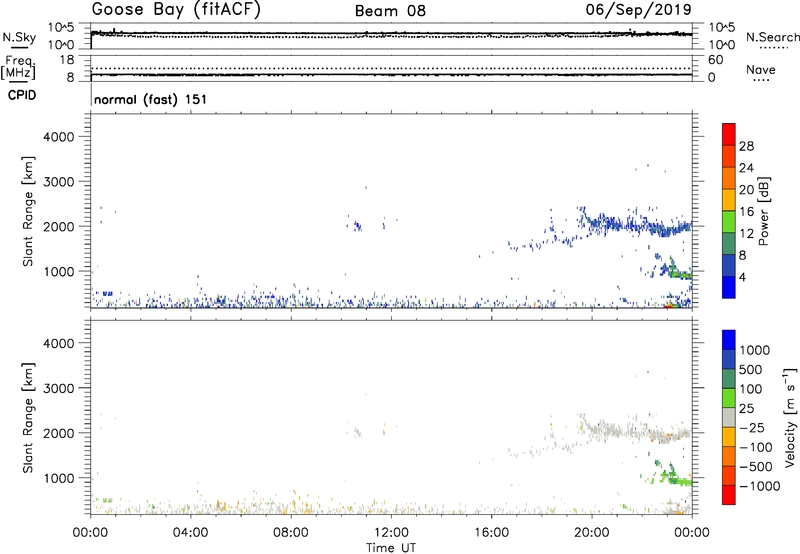The height and width of the screenshot is (554, 800).
Task: Click the power colorbar "12" label
Action: tap(746, 234)
